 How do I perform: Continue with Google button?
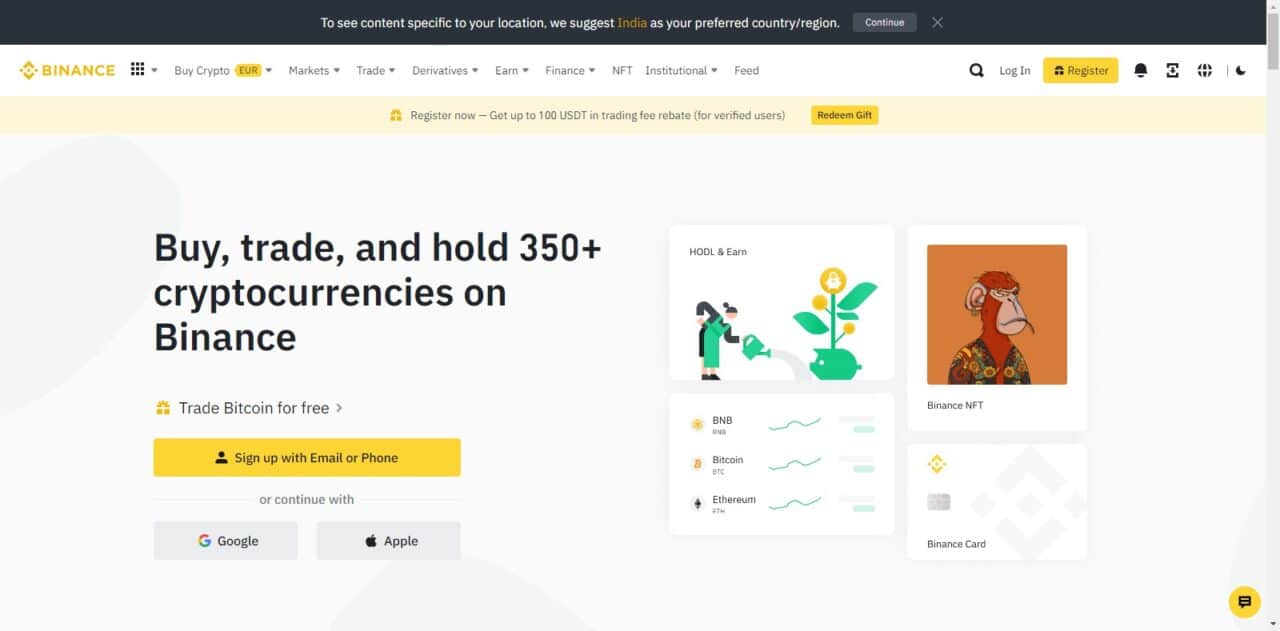(226, 540)
